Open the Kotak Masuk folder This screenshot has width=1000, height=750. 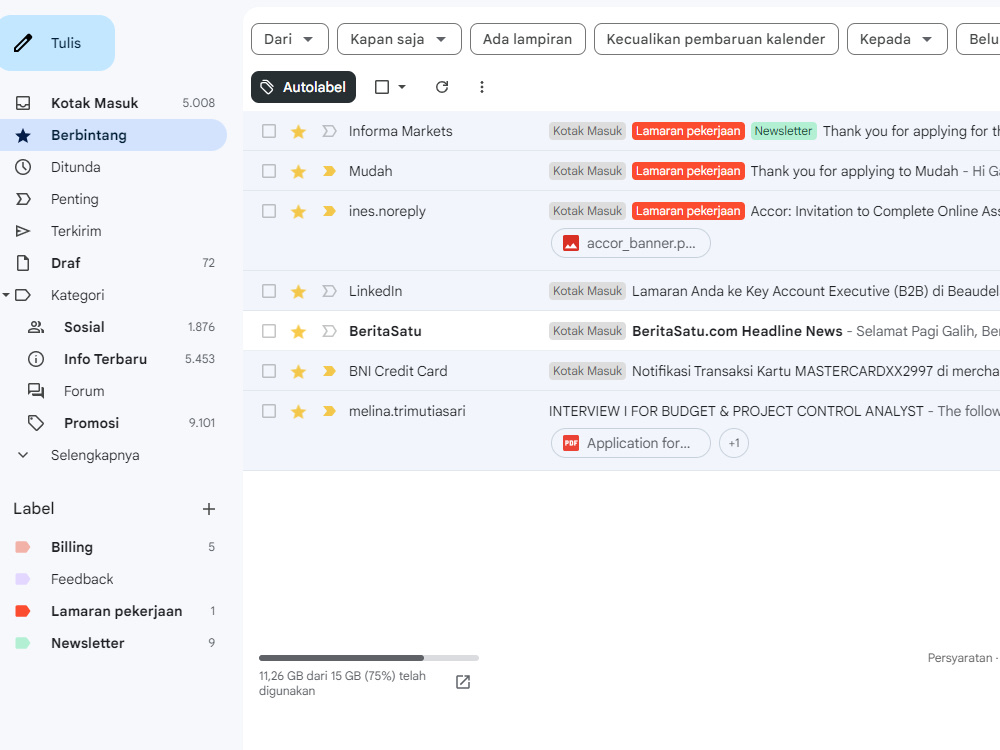pyautogui.click(x=114, y=103)
